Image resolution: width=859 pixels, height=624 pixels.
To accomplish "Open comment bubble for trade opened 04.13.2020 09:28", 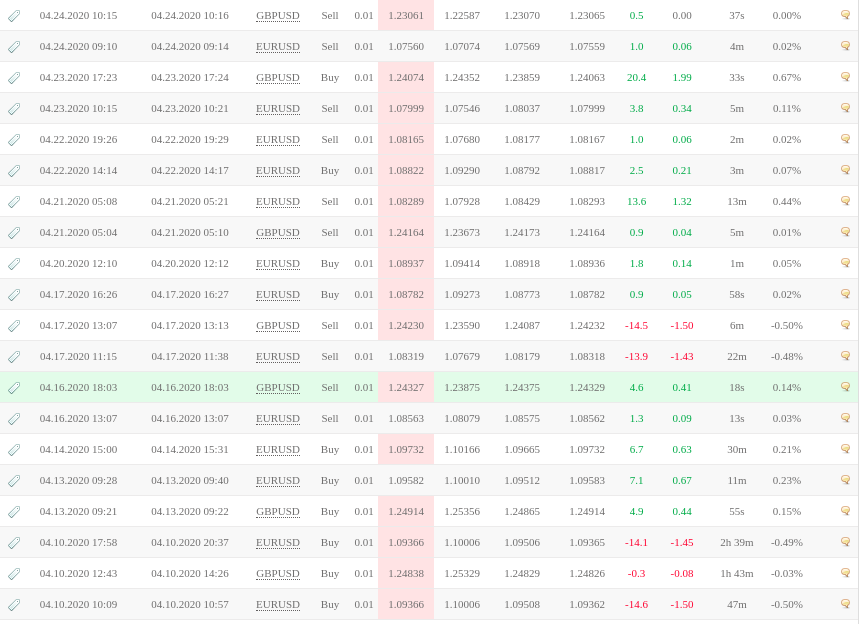I will tap(845, 480).
